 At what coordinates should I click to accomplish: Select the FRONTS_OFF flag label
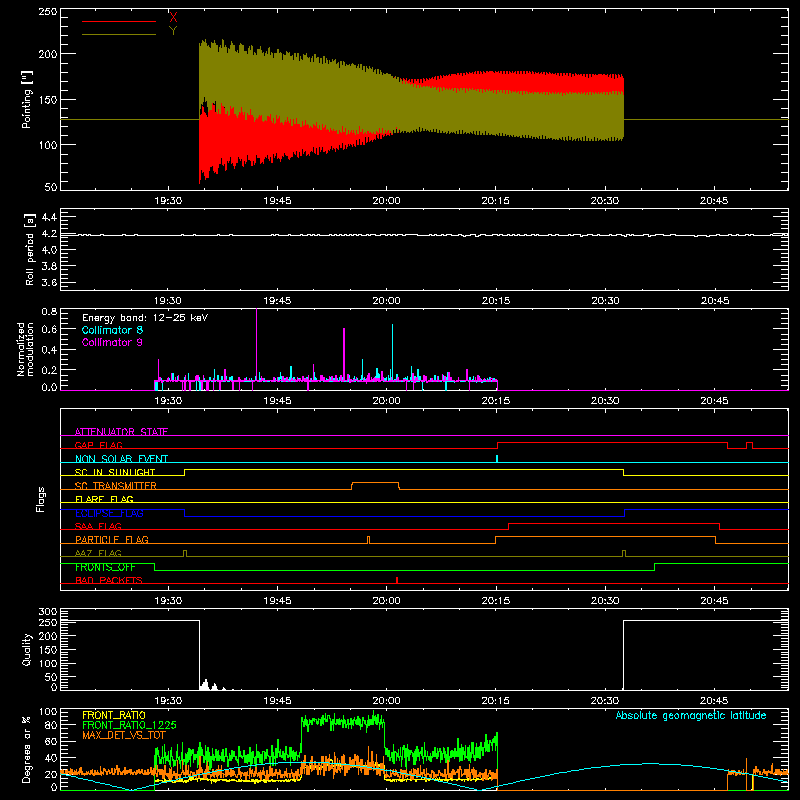coord(105,567)
